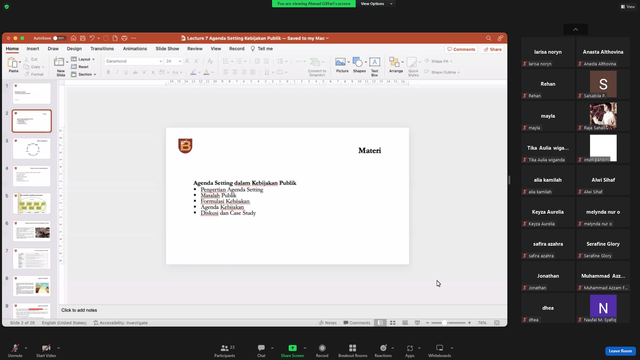Open the Animations ribbon tab
This screenshot has height=360, width=640.
[135, 49]
